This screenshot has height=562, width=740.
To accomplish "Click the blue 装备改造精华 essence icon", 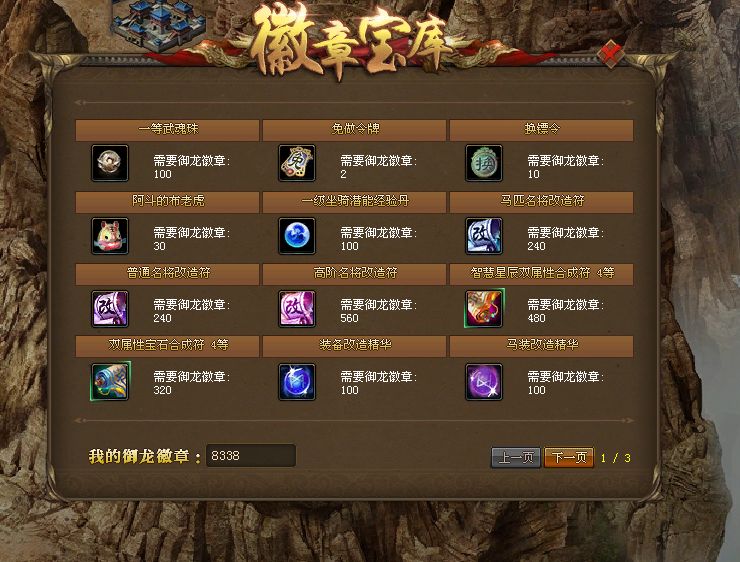I will click(297, 381).
